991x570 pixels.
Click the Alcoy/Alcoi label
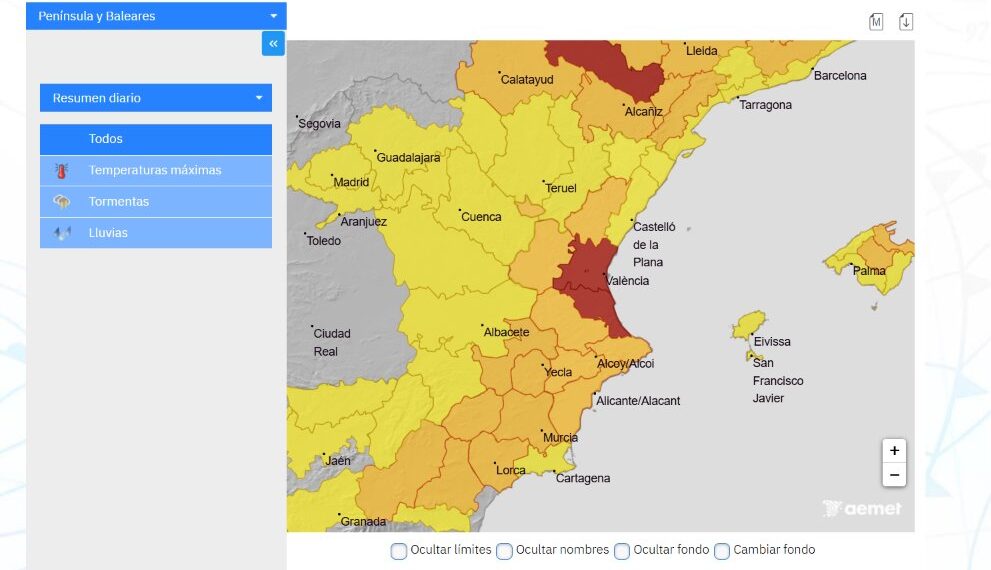point(625,363)
